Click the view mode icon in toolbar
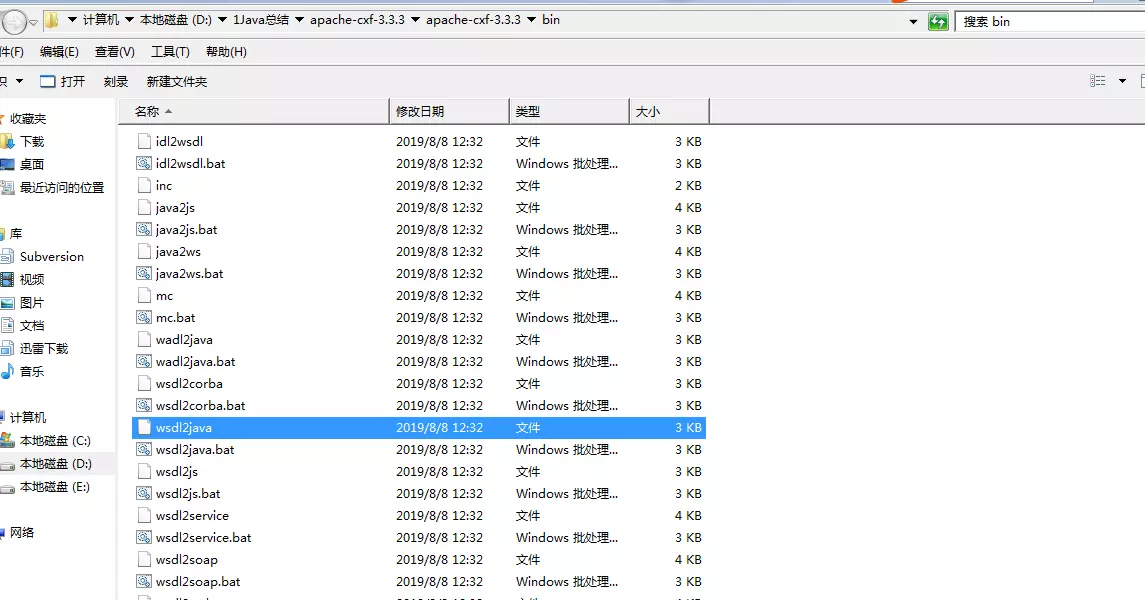This screenshot has width=1145, height=600. click(x=1098, y=81)
